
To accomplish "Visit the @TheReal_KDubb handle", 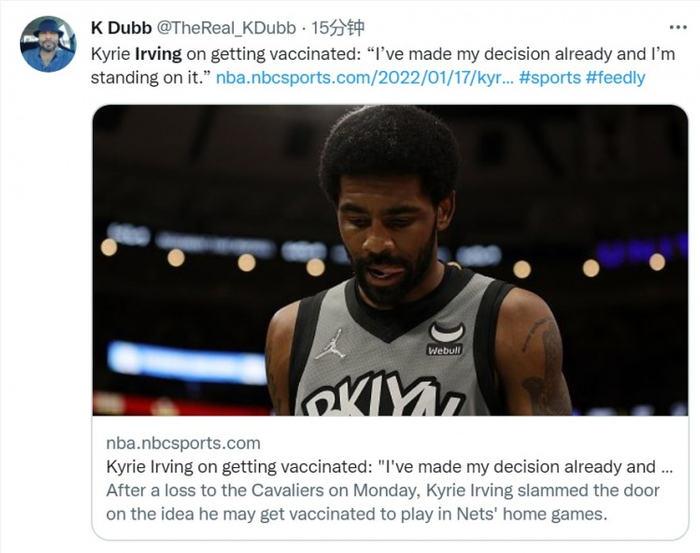I will pos(225,26).
